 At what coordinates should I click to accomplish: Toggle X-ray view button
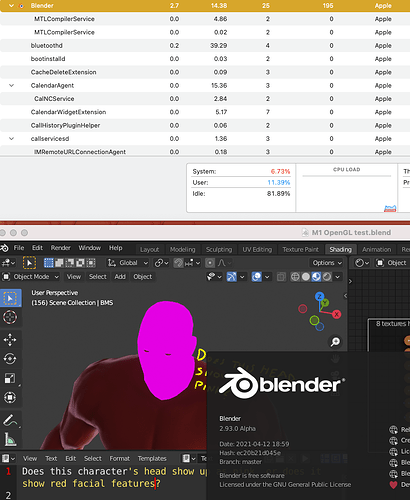[x=281, y=277]
